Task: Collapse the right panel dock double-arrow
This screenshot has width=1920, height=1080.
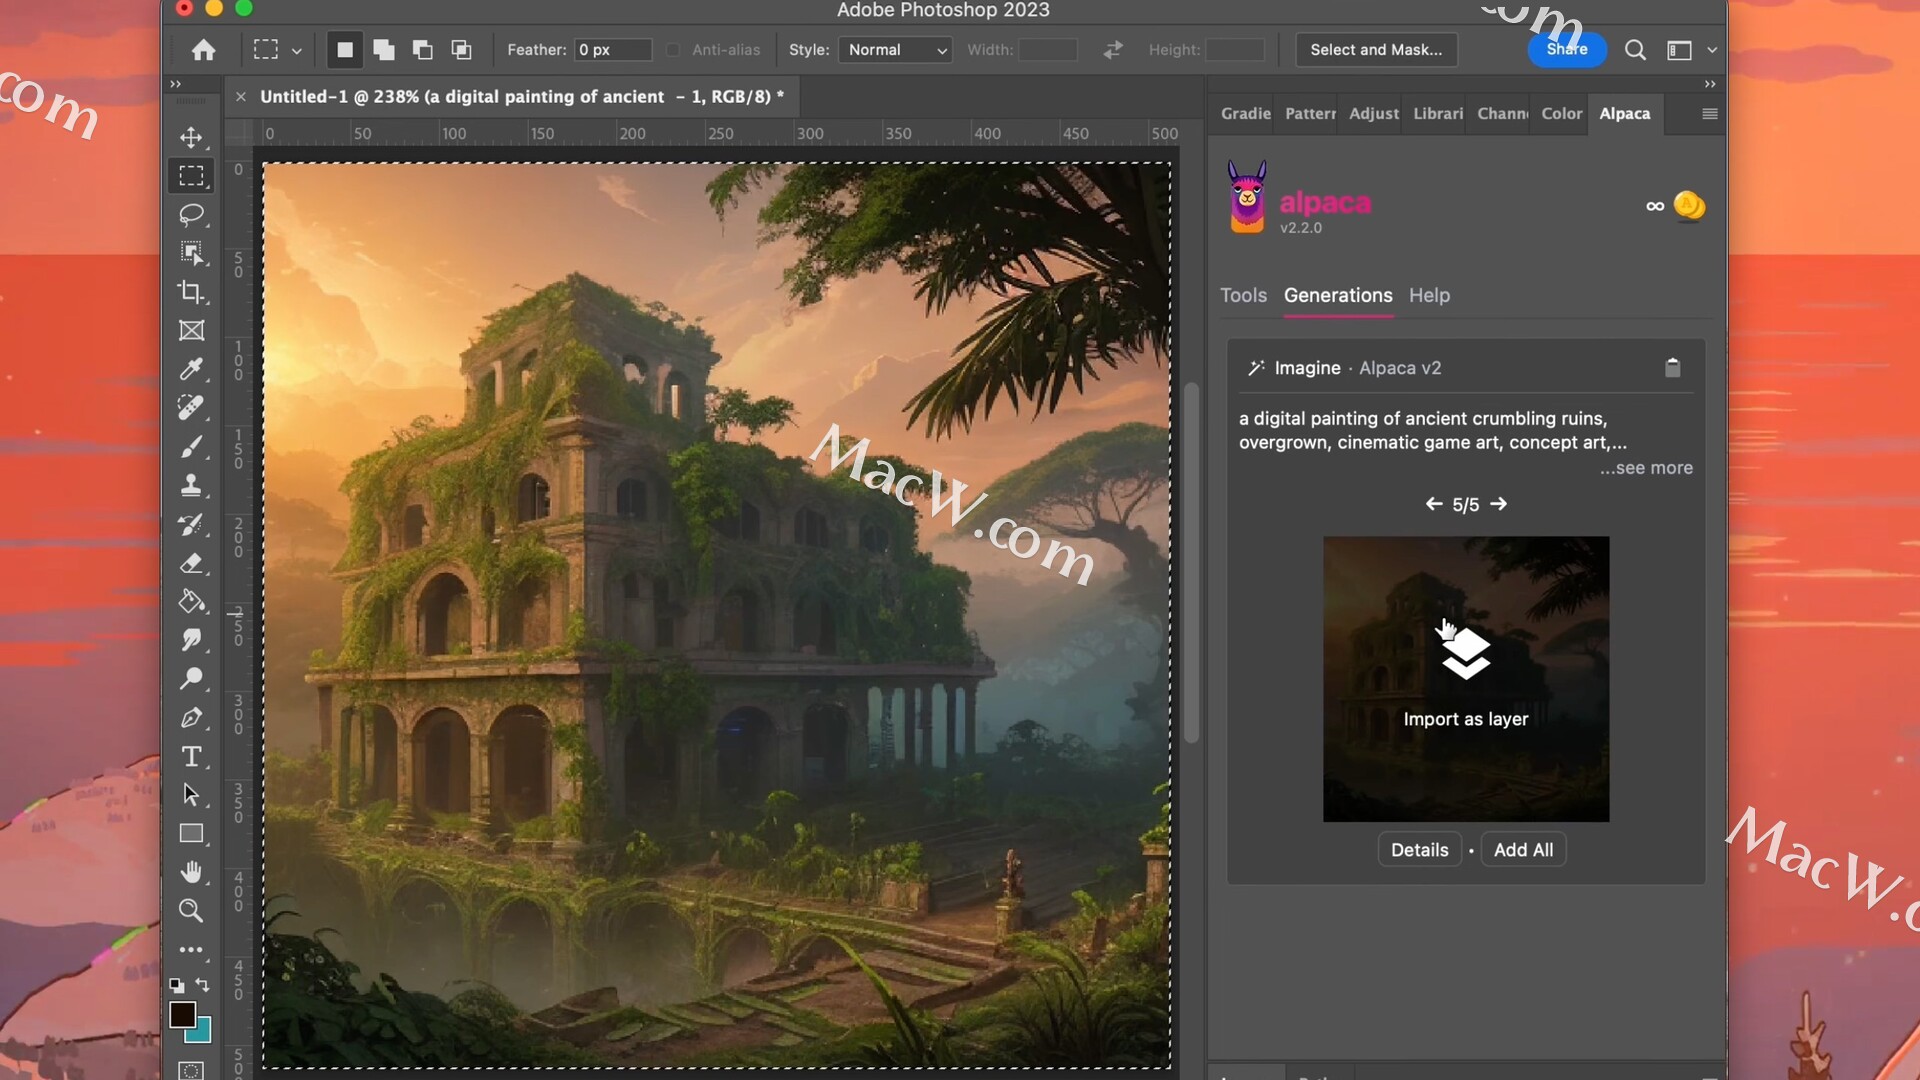Action: pyautogui.click(x=1710, y=84)
